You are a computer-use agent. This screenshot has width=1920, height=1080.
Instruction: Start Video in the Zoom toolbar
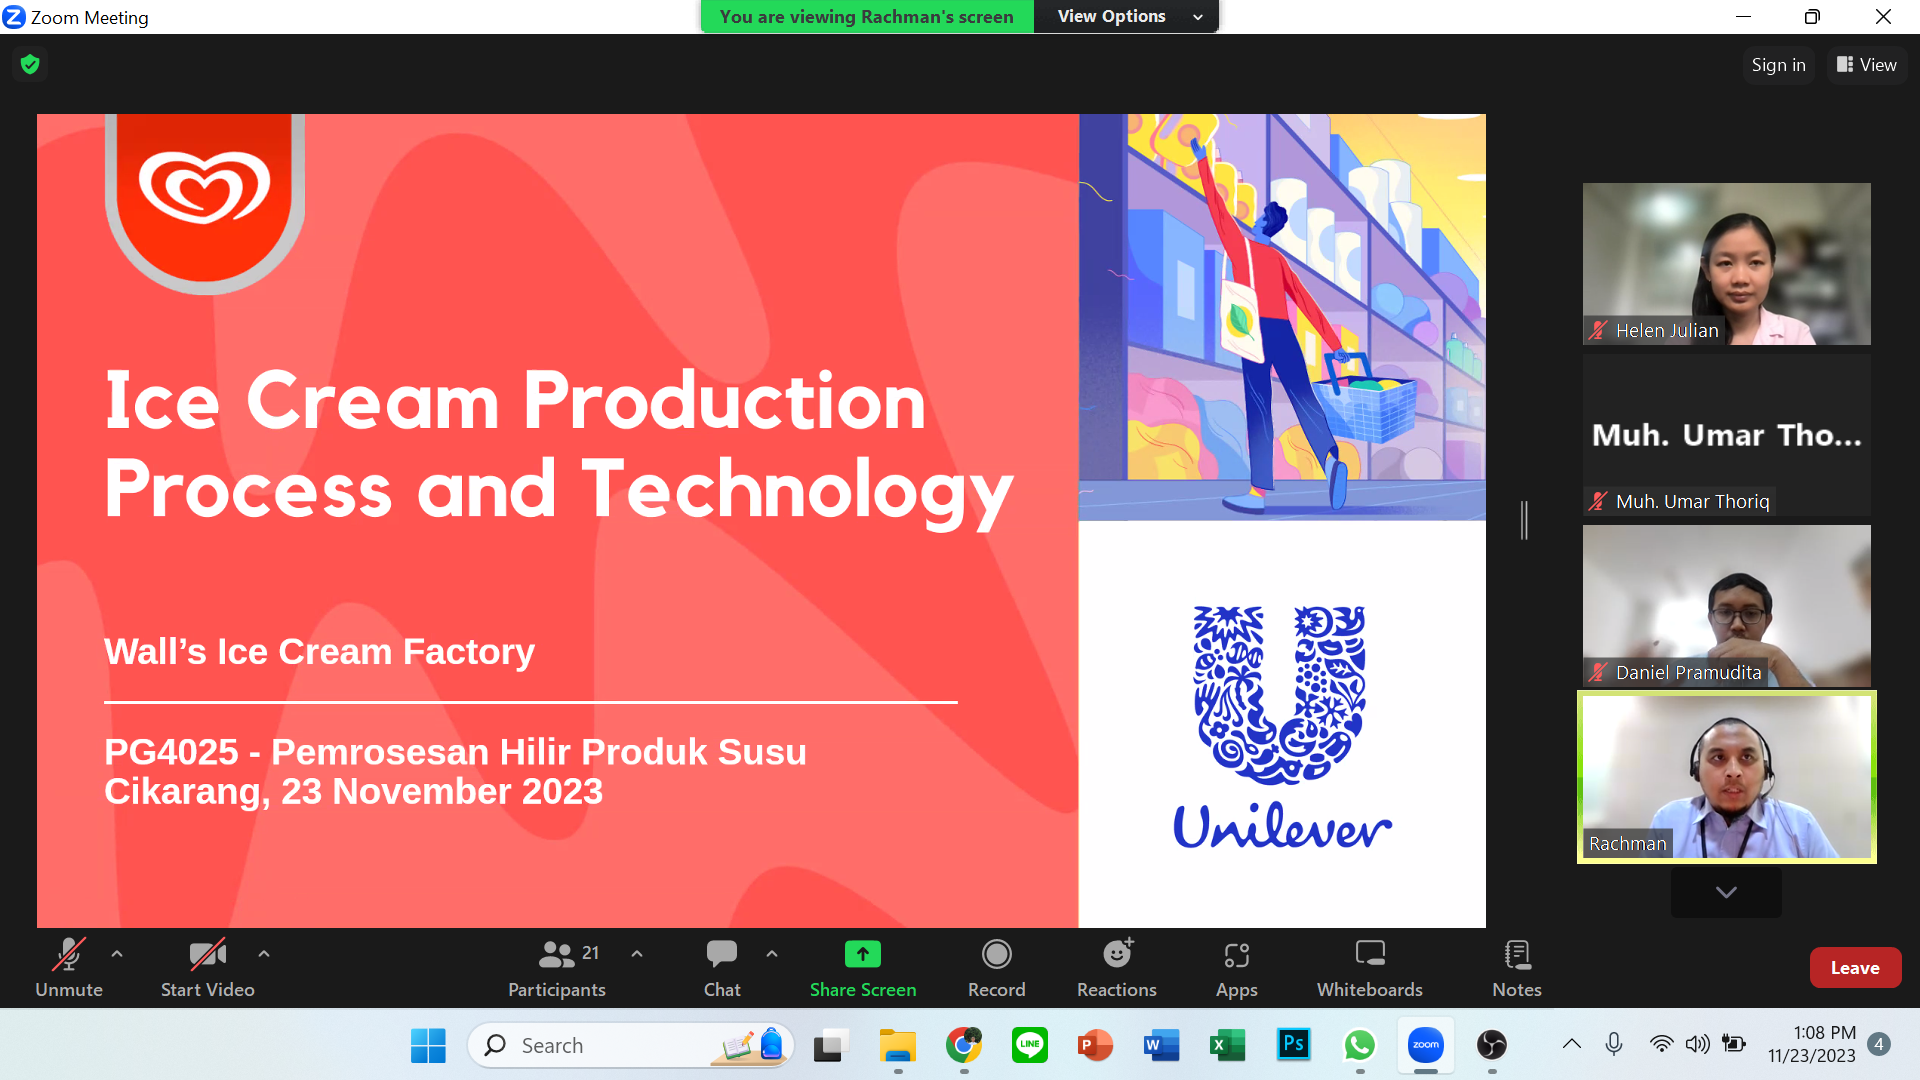point(207,967)
